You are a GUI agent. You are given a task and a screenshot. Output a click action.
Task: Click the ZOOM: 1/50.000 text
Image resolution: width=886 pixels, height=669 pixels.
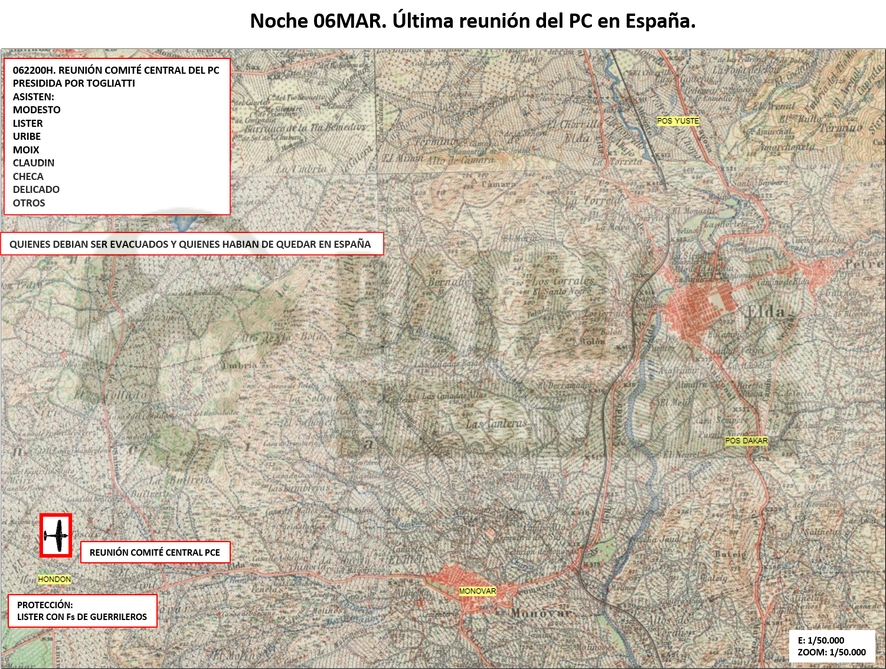point(831,652)
